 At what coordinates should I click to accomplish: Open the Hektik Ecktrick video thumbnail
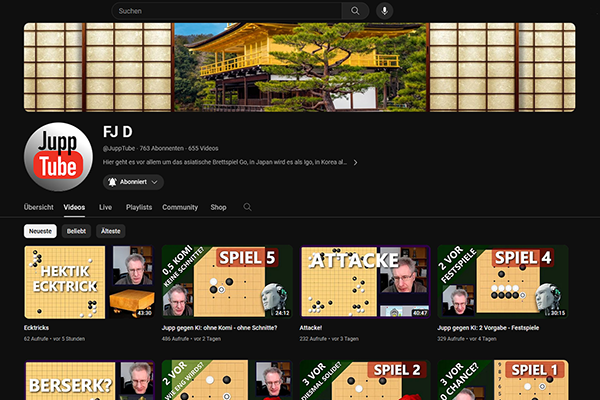[x=89, y=282]
